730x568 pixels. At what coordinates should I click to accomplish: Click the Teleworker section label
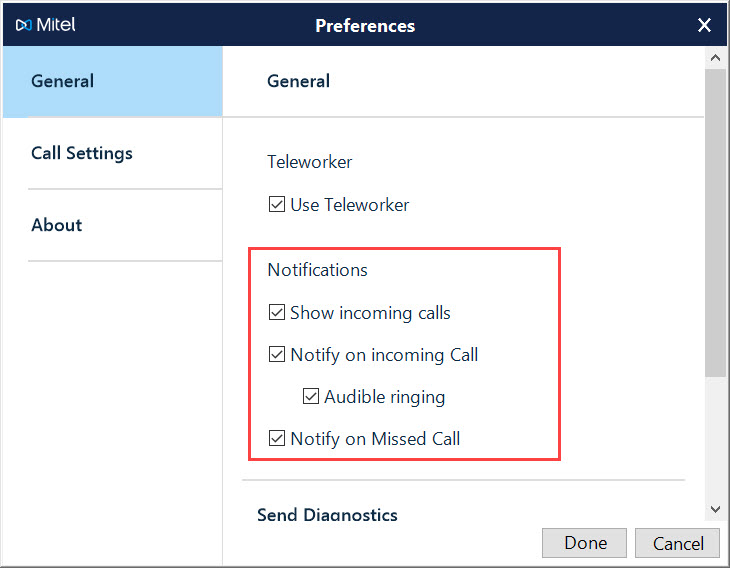pyautogui.click(x=309, y=162)
